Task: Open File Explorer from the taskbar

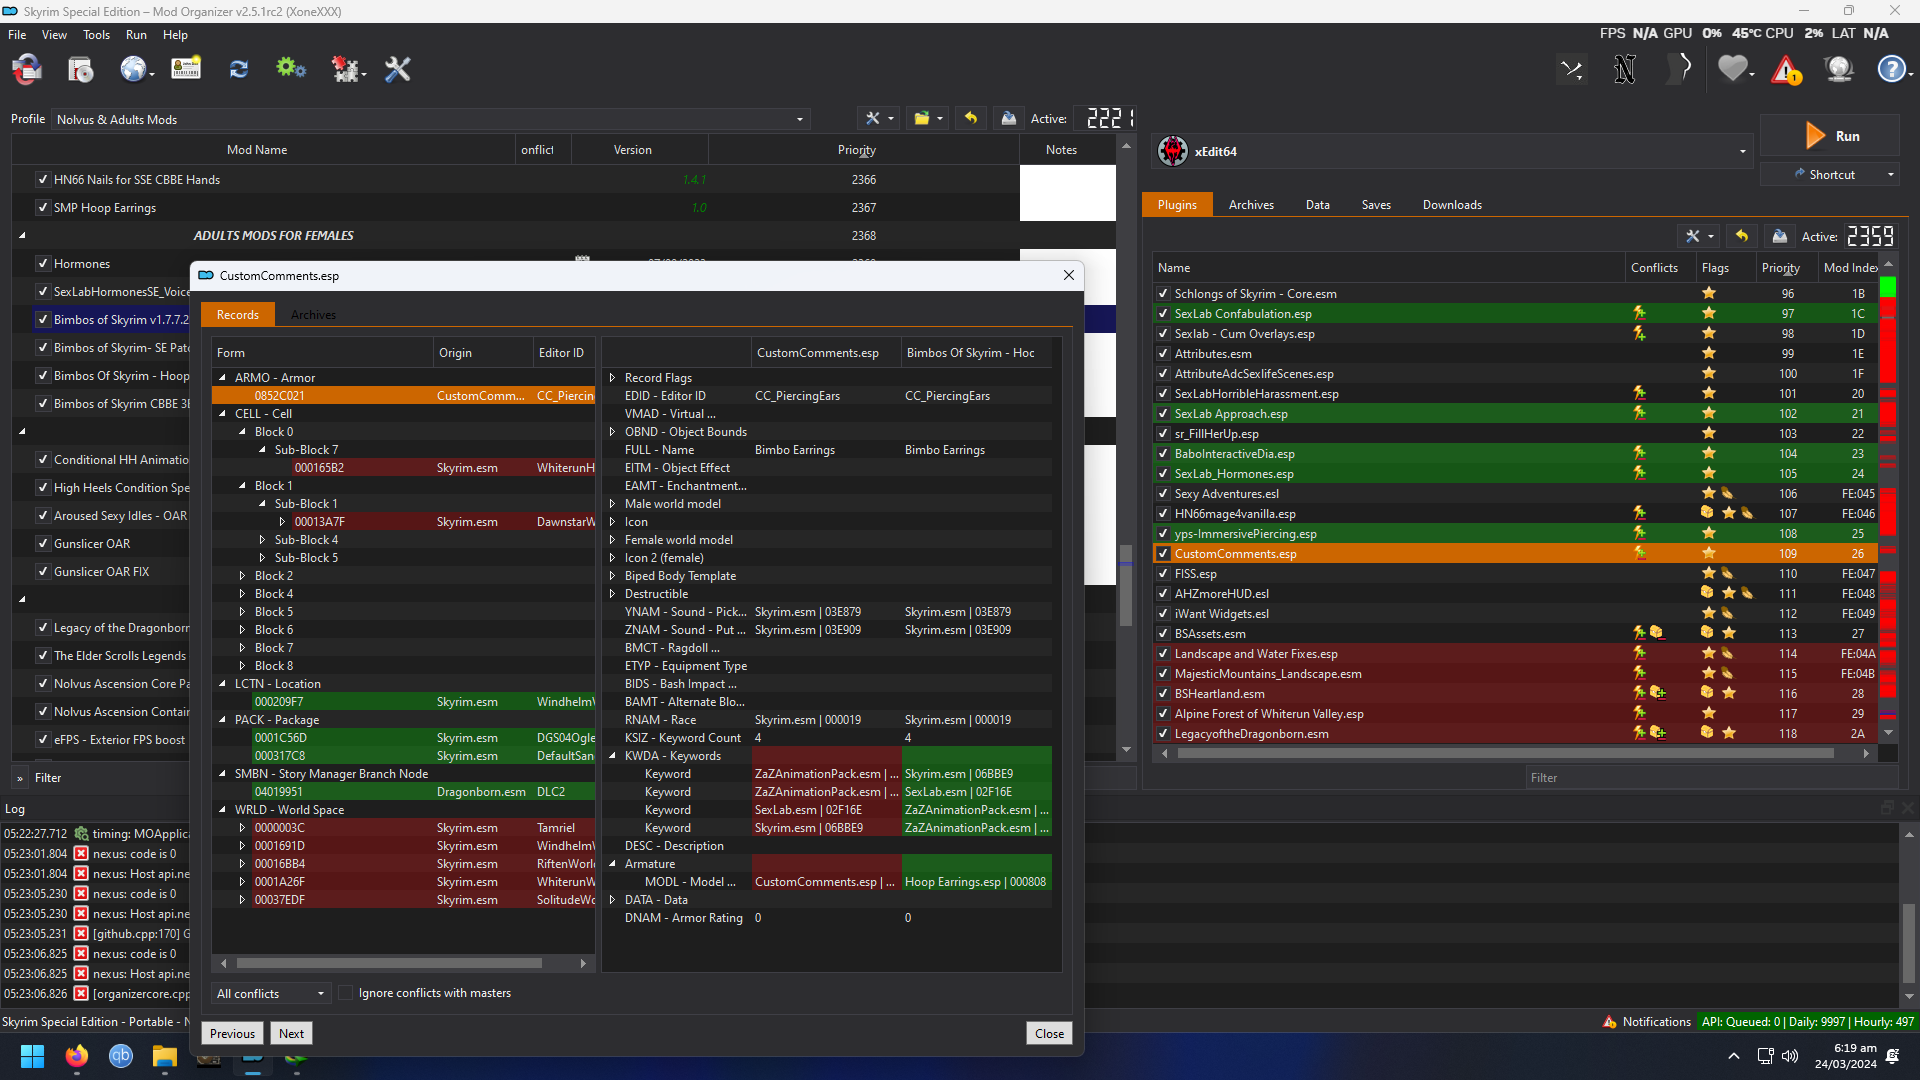Action: 165,1056
